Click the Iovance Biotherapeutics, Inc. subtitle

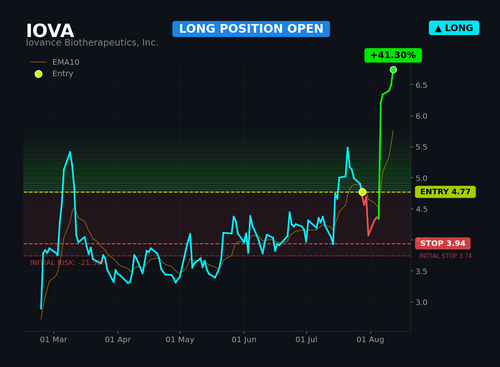coord(92,43)
